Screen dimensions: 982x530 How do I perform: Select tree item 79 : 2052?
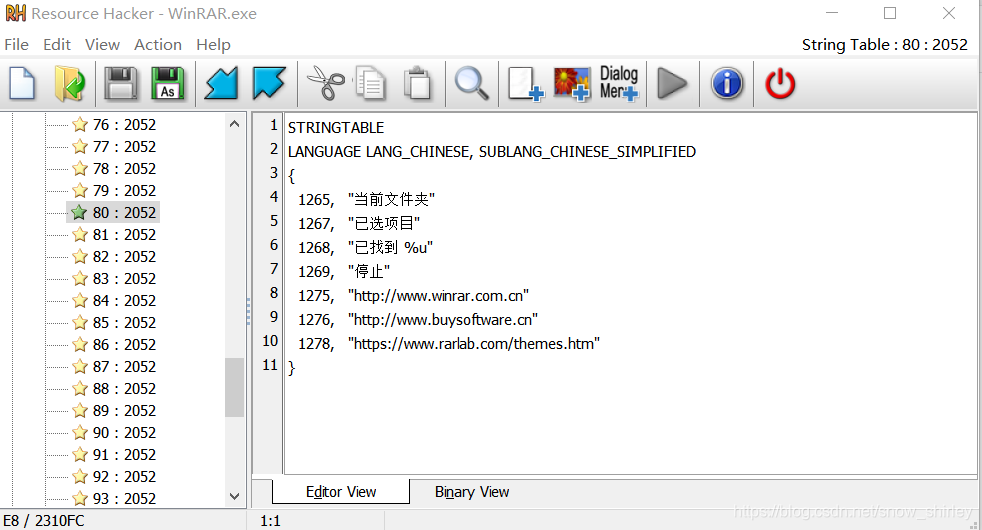pyautogui.click(x=124, y=190)
